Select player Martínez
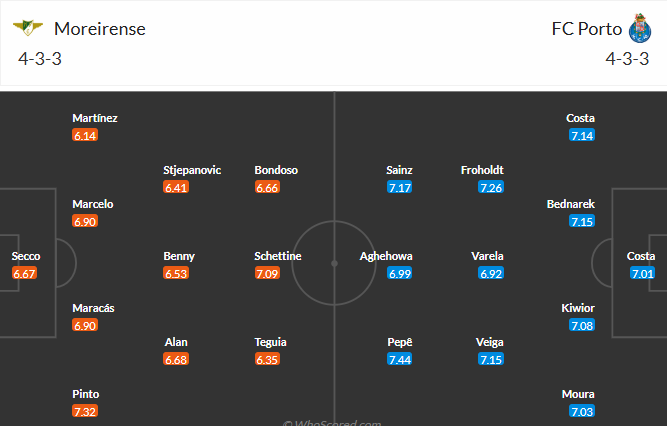667x426 pixels. coord(95,118)
